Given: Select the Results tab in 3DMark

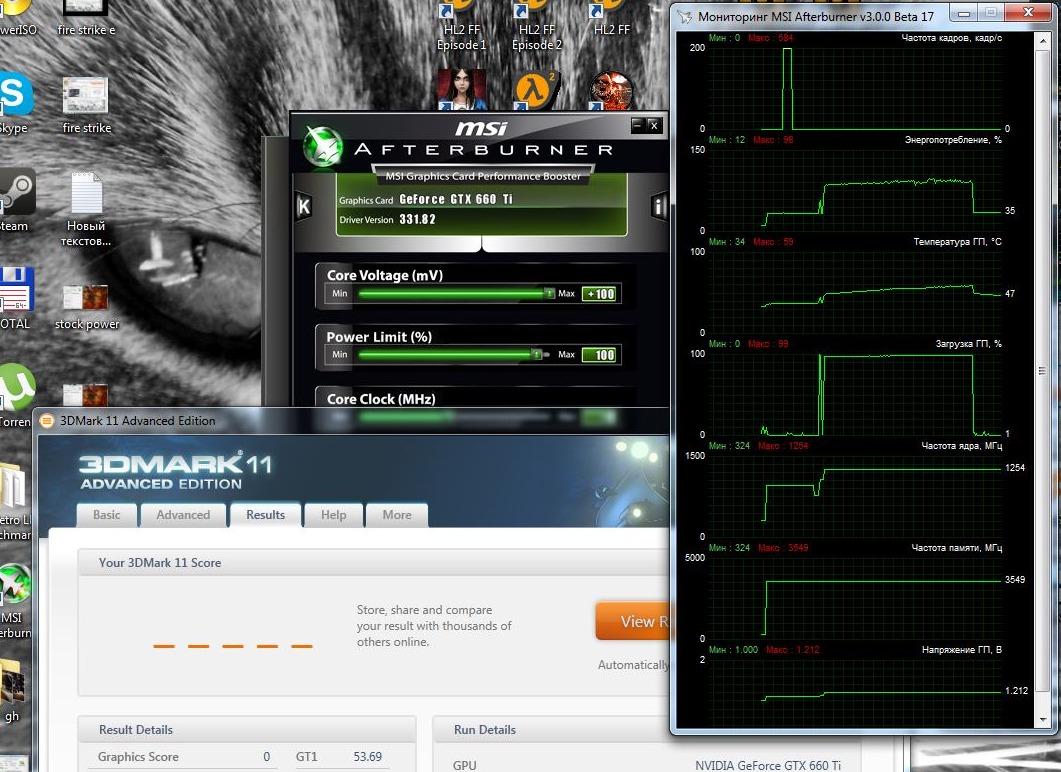Looking at the screenshot, I should click(x=265, y=515).
